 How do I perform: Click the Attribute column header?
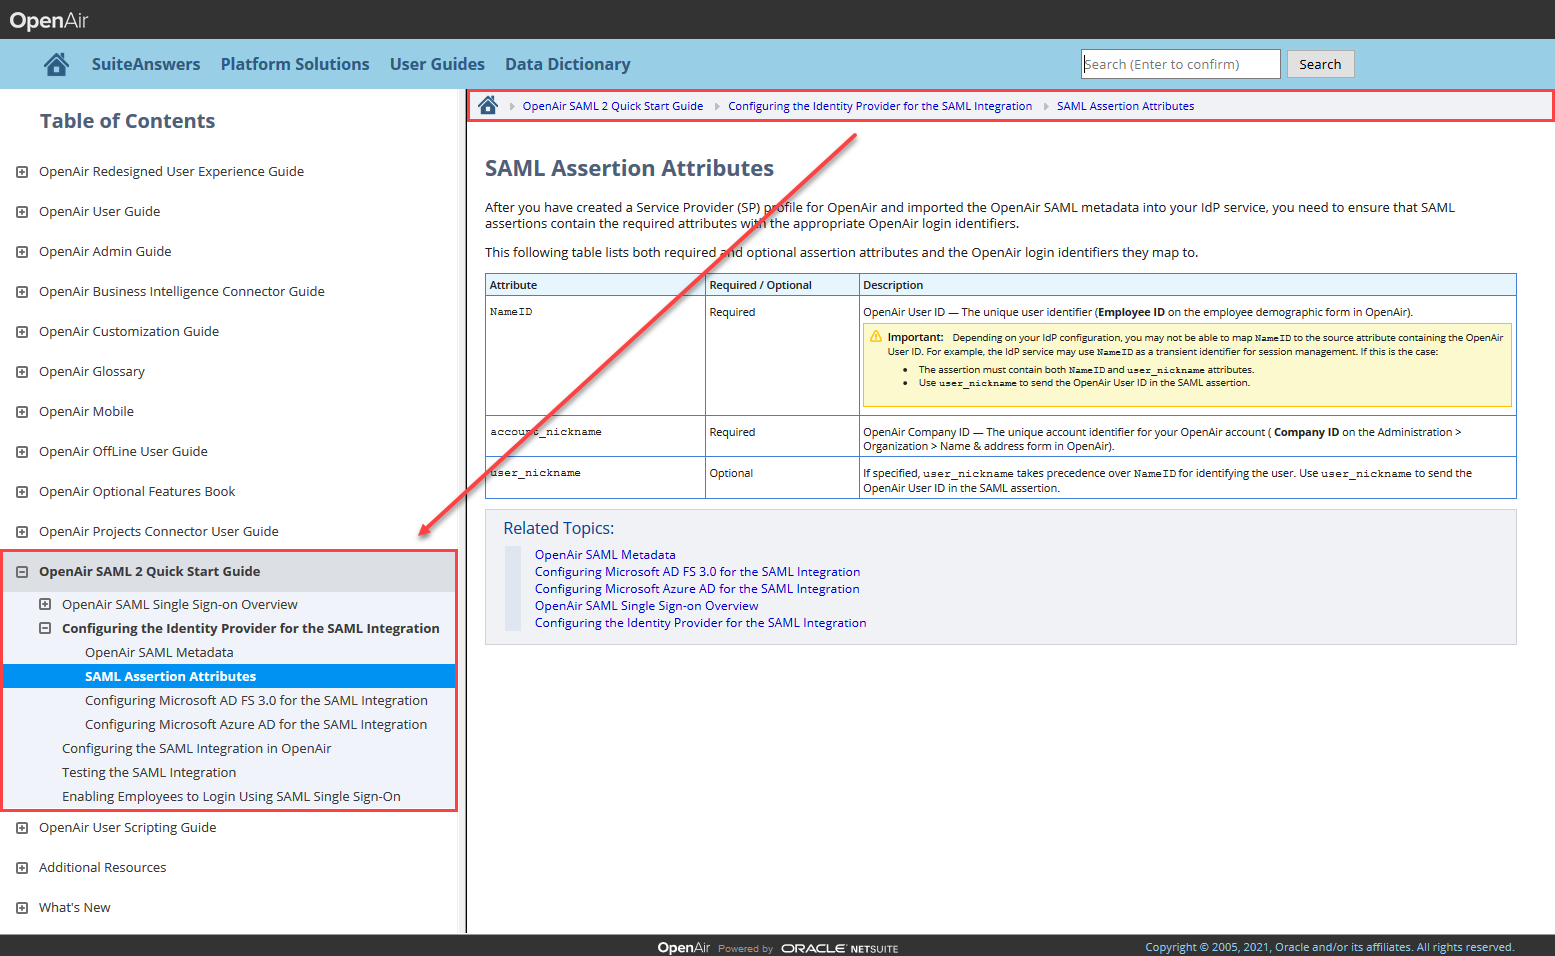[595, 285]
